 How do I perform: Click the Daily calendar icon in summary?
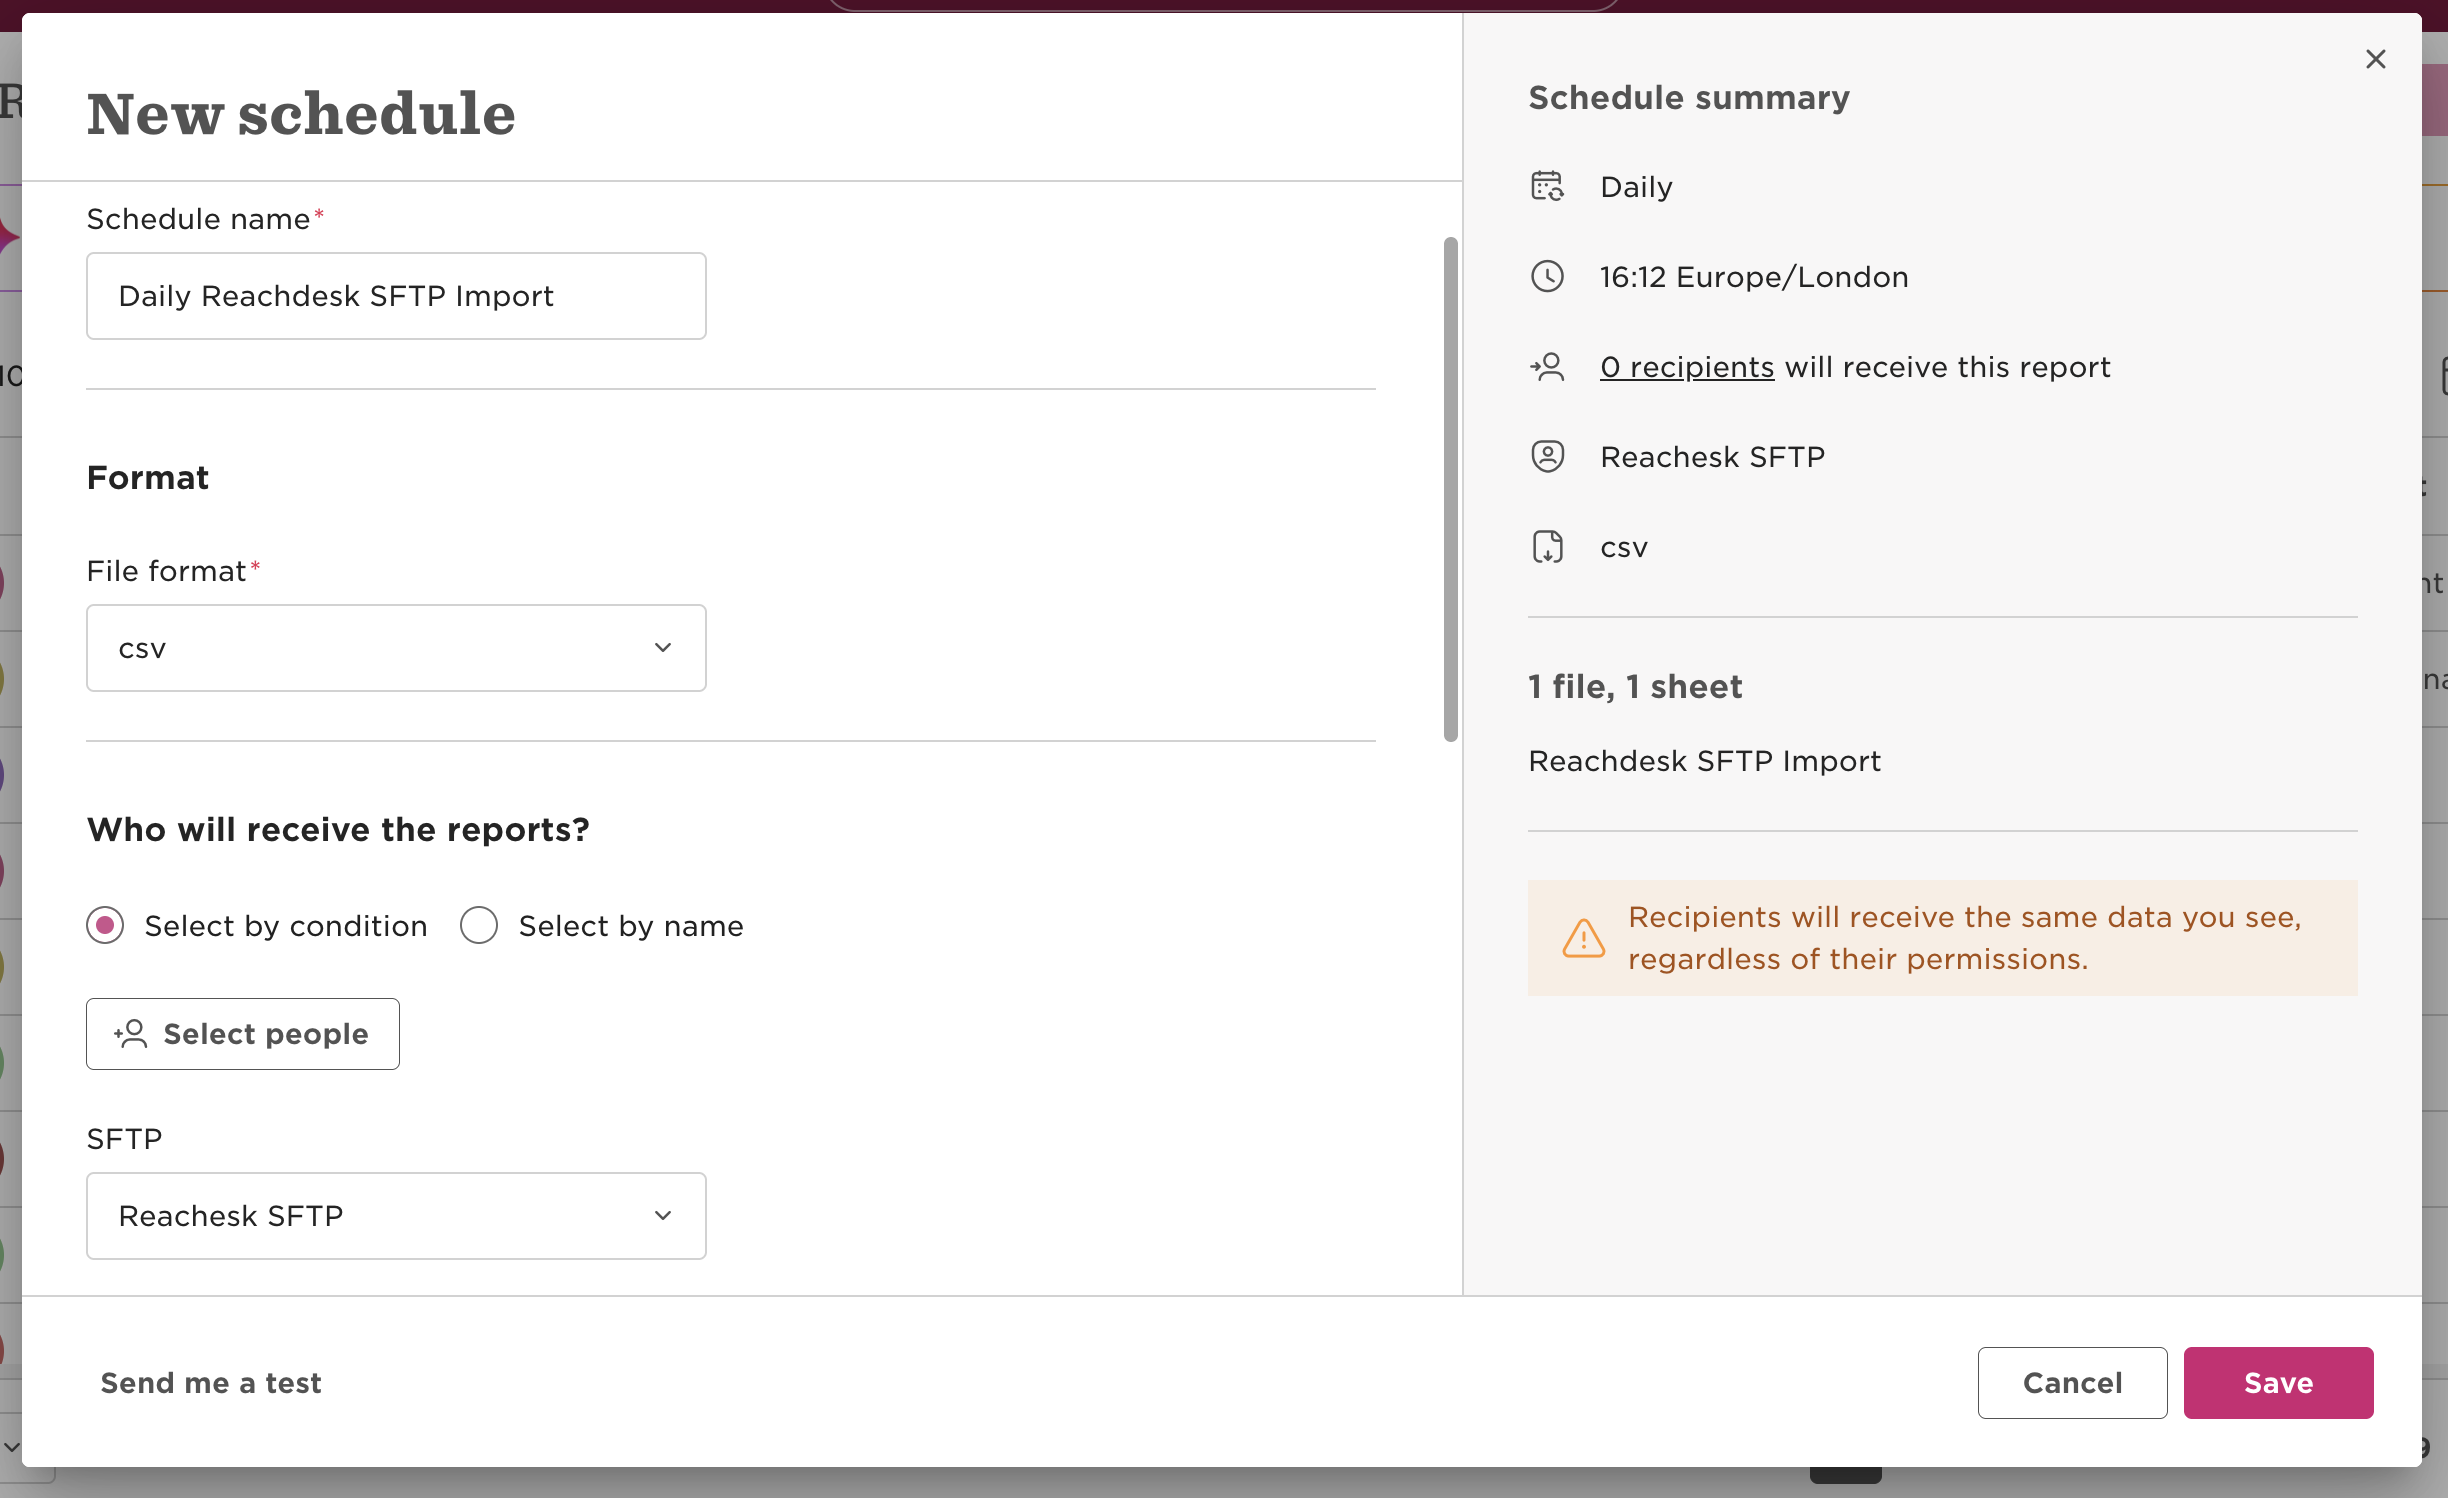[1547, 186]
